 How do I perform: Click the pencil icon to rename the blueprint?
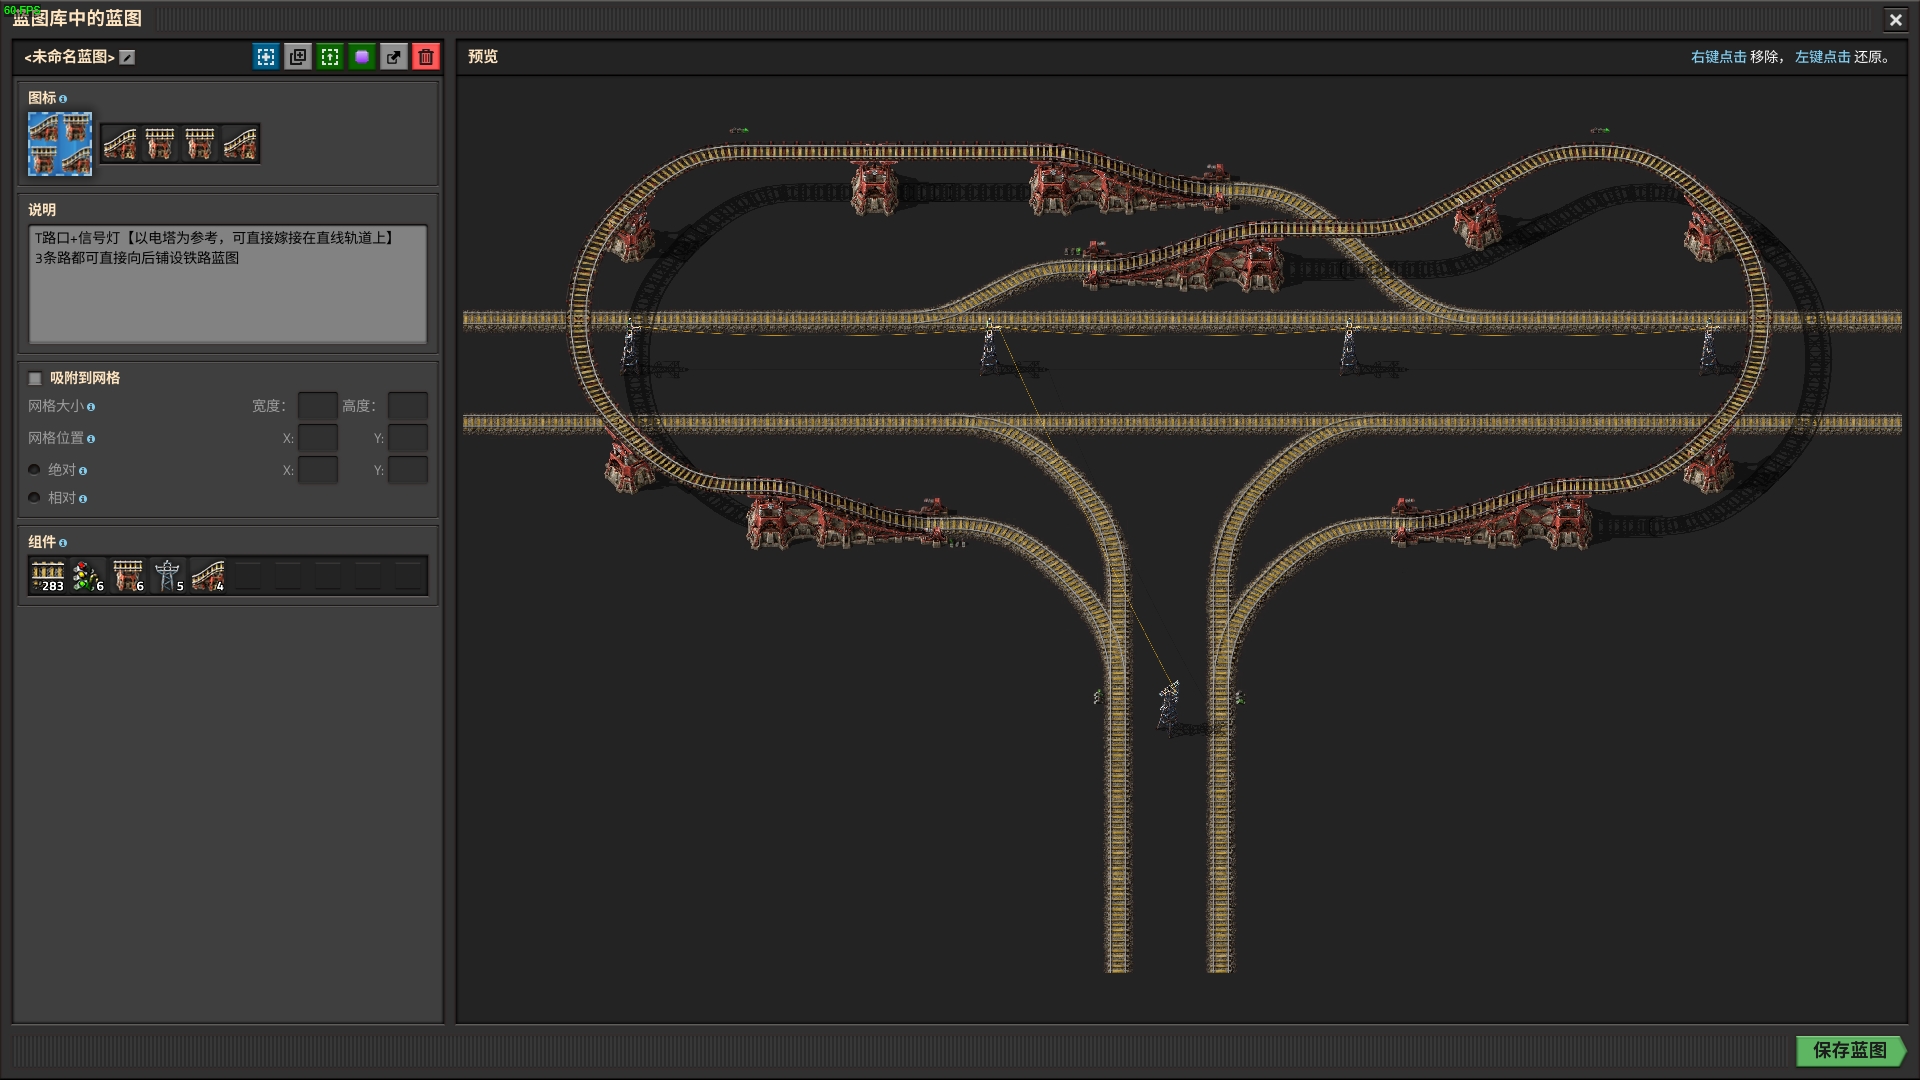point(127,57)
